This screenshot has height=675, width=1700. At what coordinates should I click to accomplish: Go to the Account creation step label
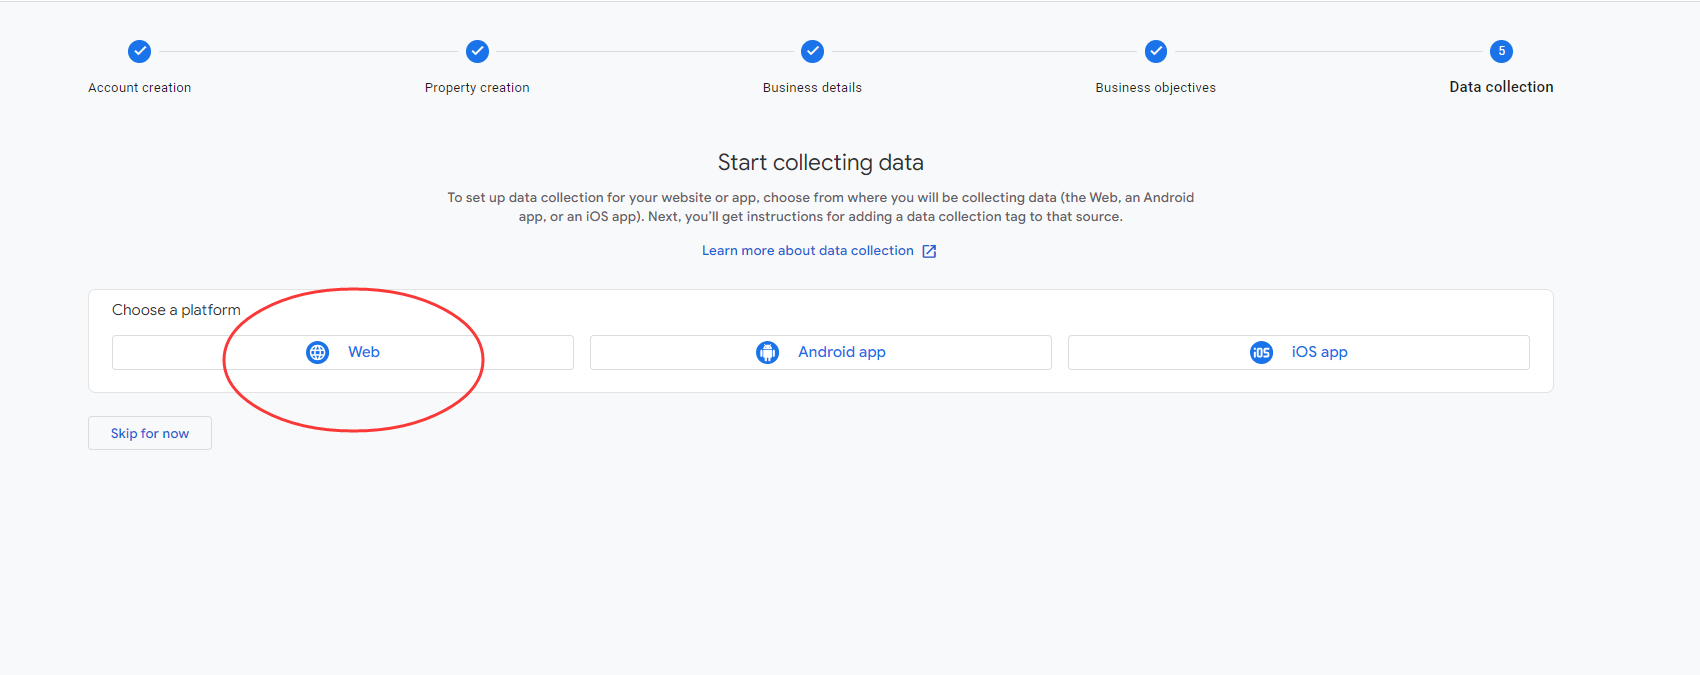point(140,88)
